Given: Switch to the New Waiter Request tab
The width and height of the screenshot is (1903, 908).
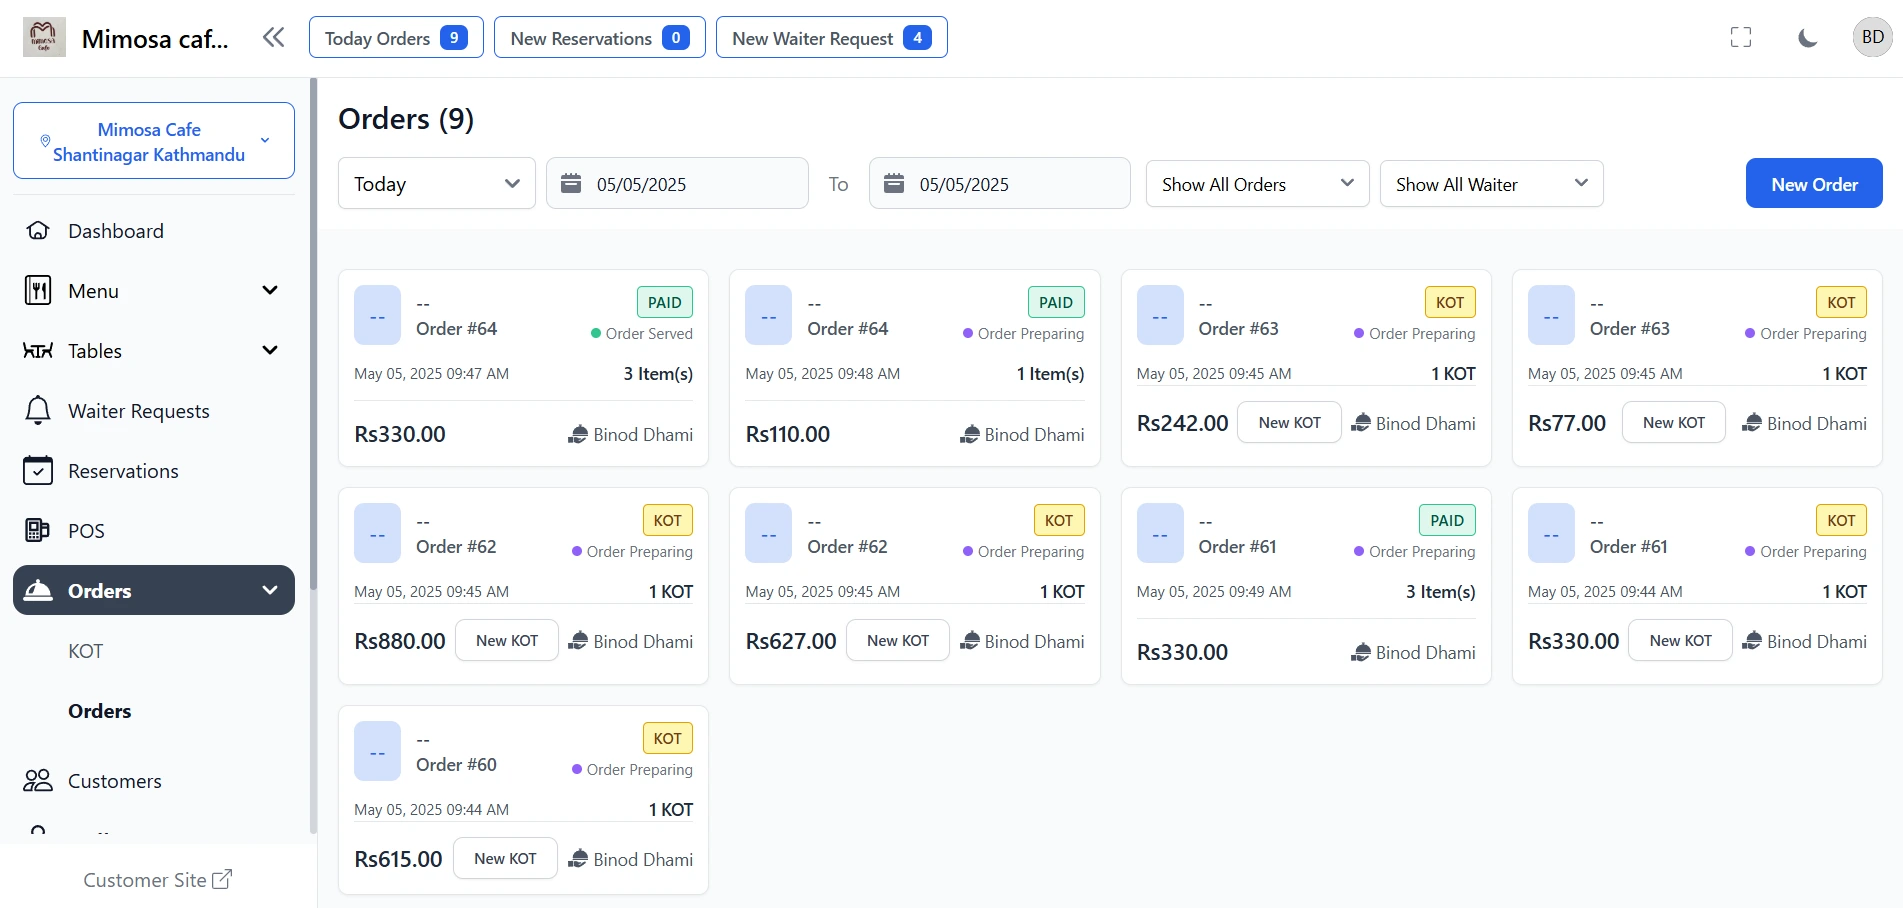Looking at the screenshot, I should click(831, 37).
